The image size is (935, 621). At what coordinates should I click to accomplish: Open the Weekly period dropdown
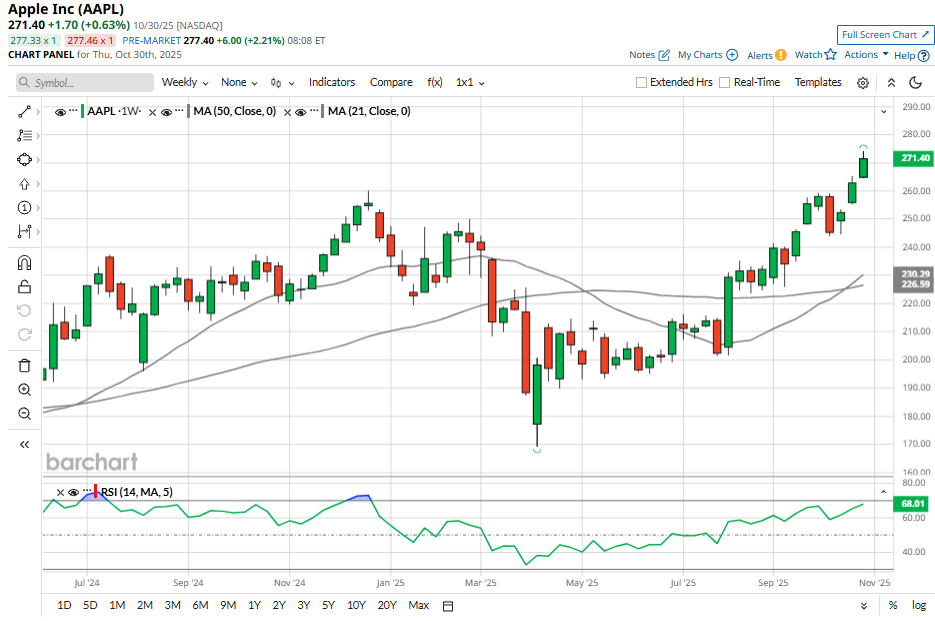[x=185, y=83]
